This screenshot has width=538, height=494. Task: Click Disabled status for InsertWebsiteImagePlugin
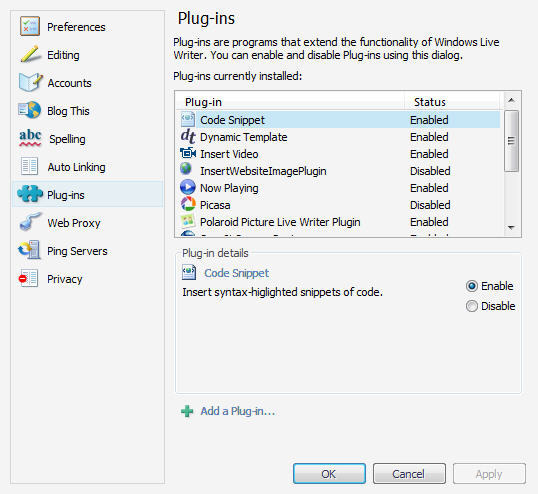click(x=430, y=171)
